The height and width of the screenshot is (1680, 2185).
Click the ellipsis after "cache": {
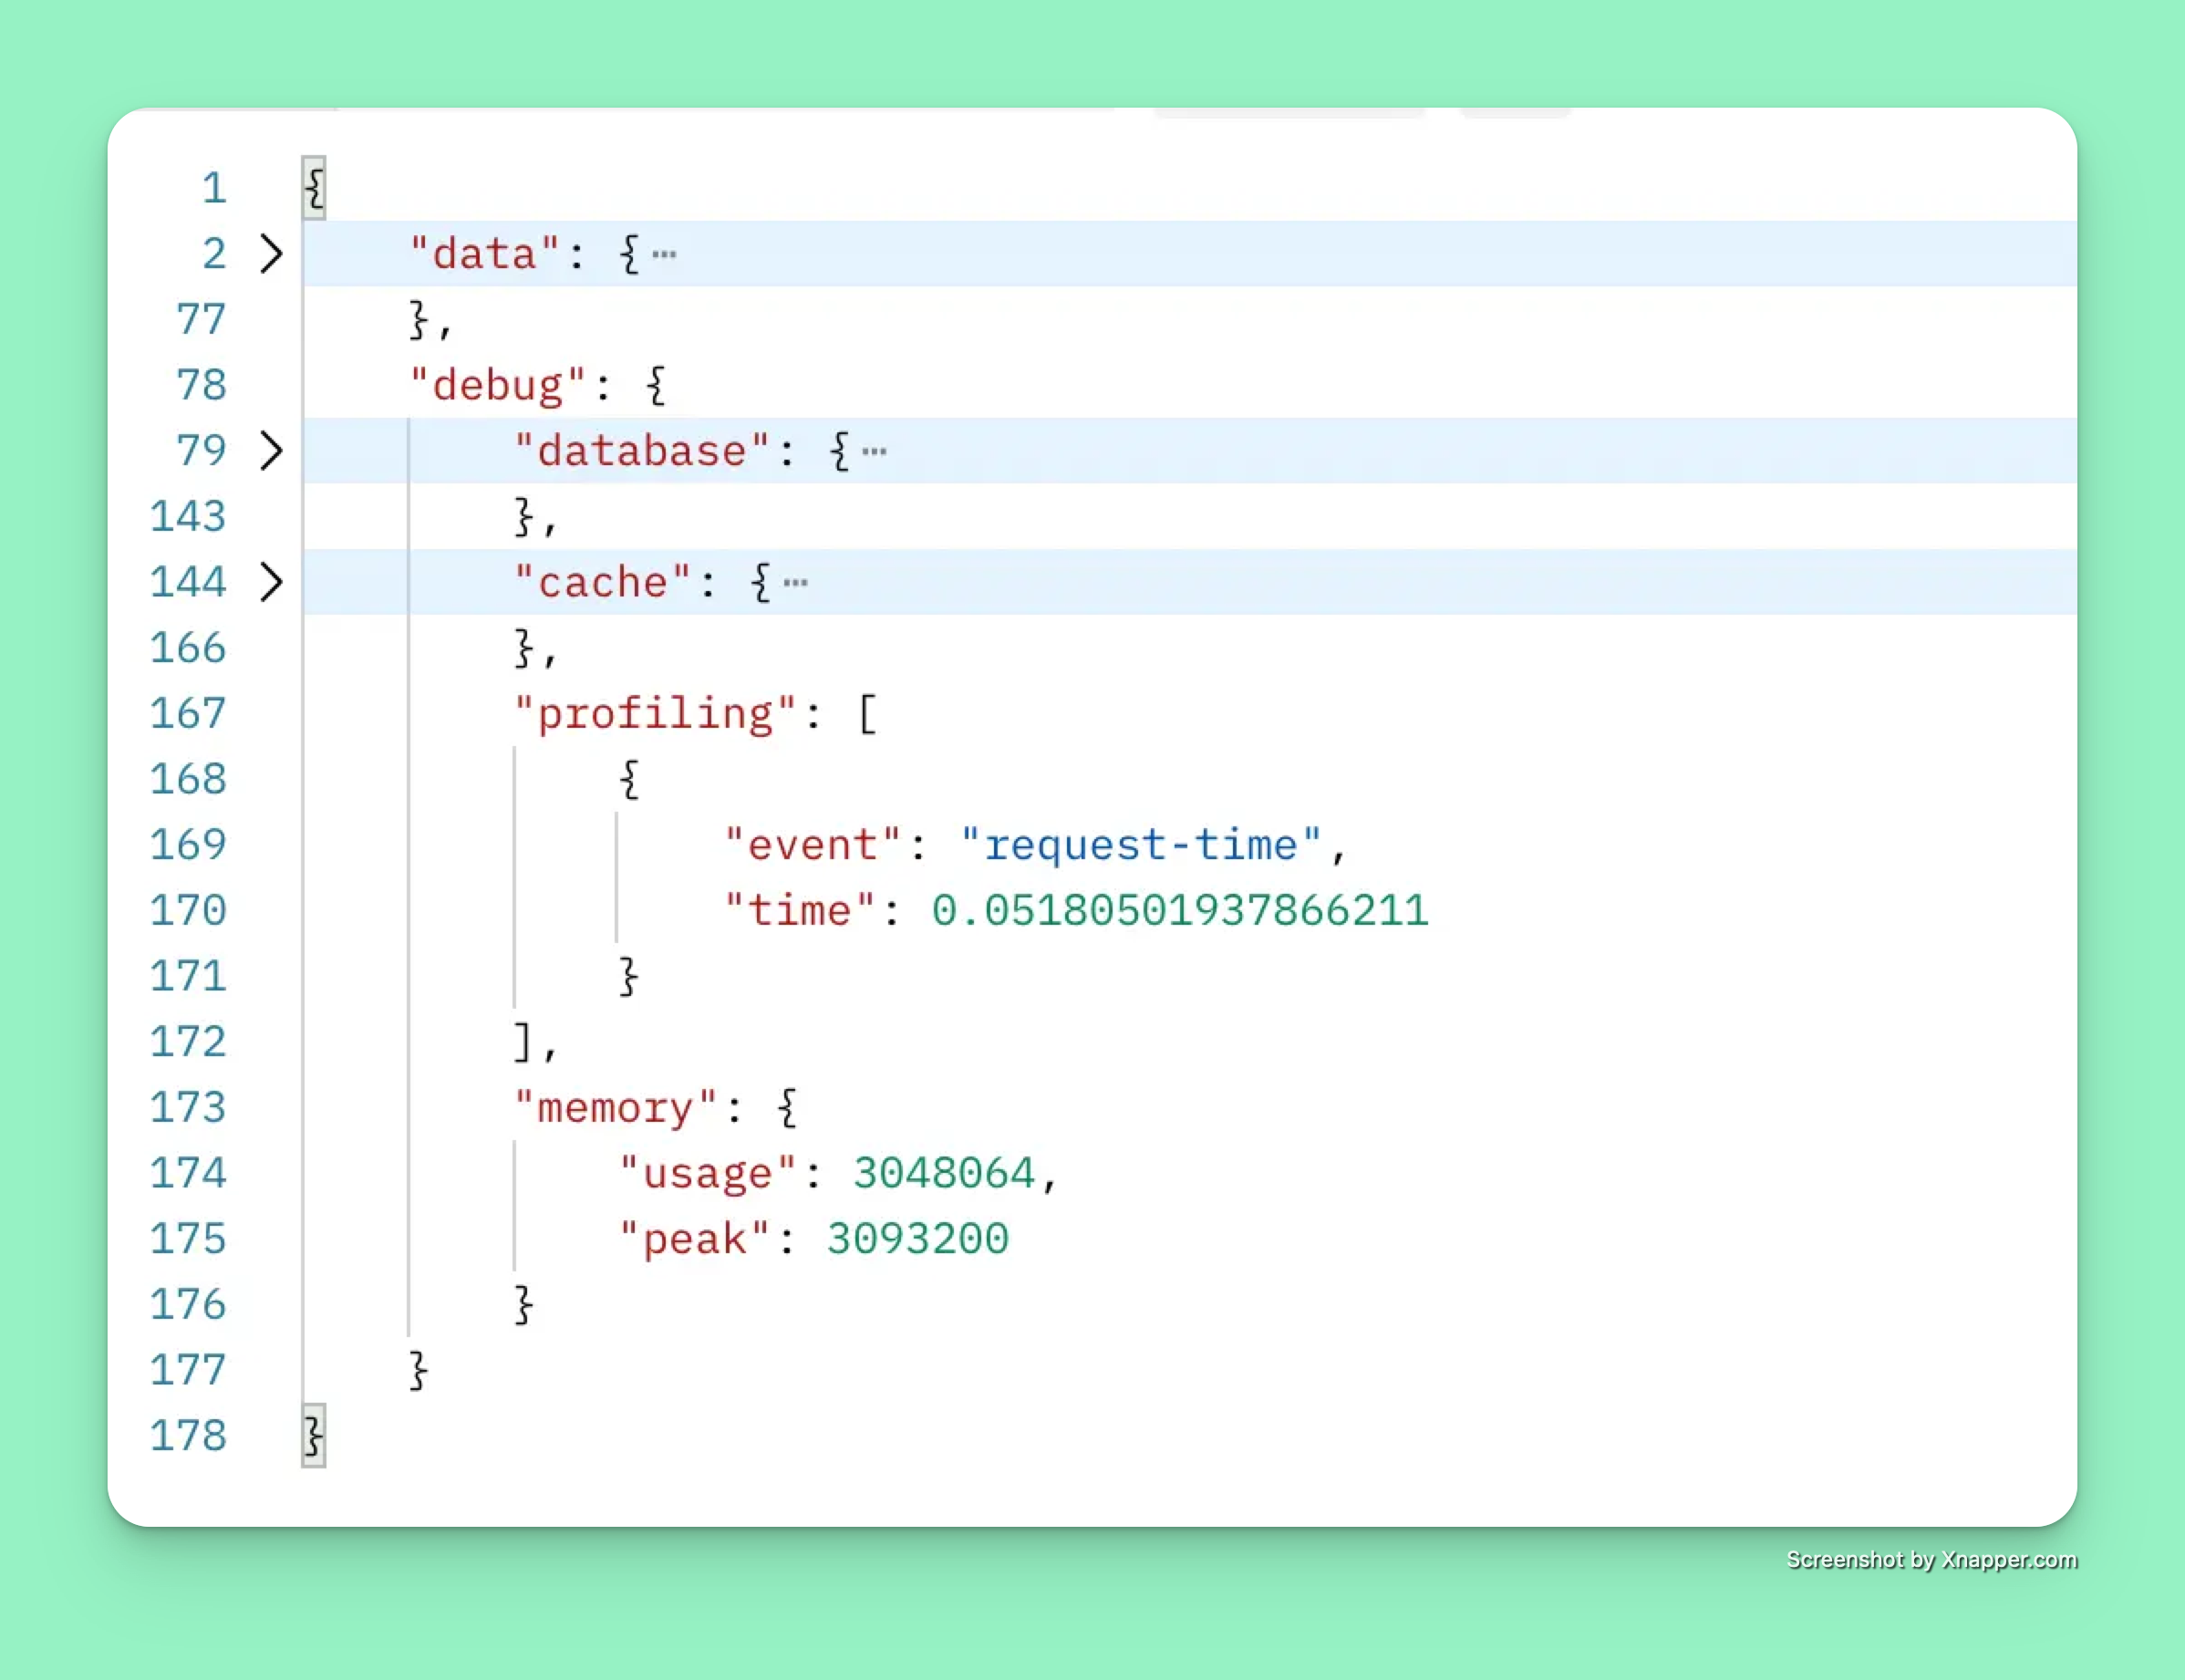click(x=795, y=582)
